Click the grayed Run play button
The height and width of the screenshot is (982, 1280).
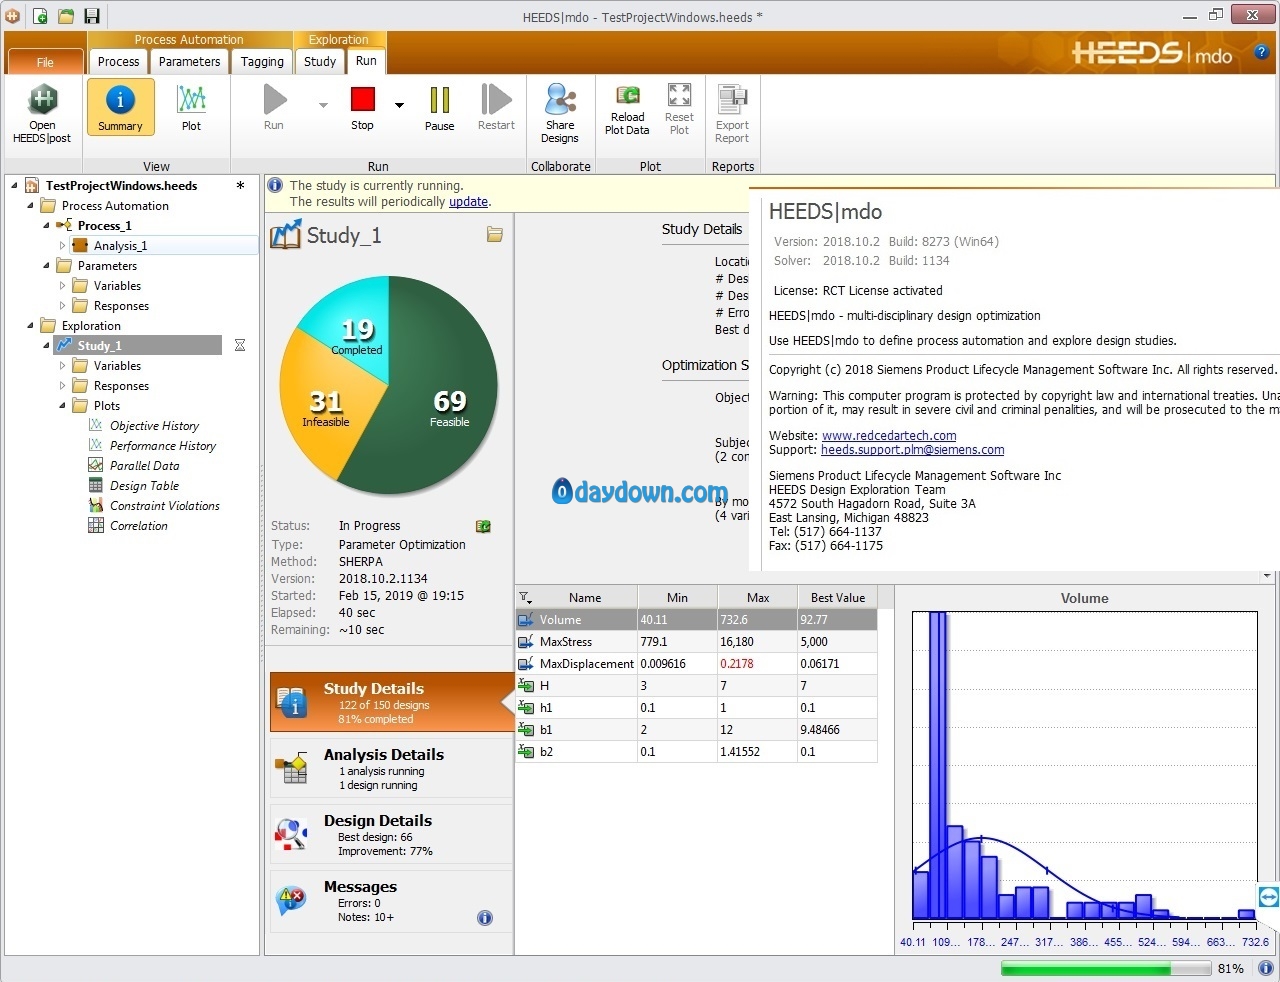pyautogui.click(x=274, y=108)
